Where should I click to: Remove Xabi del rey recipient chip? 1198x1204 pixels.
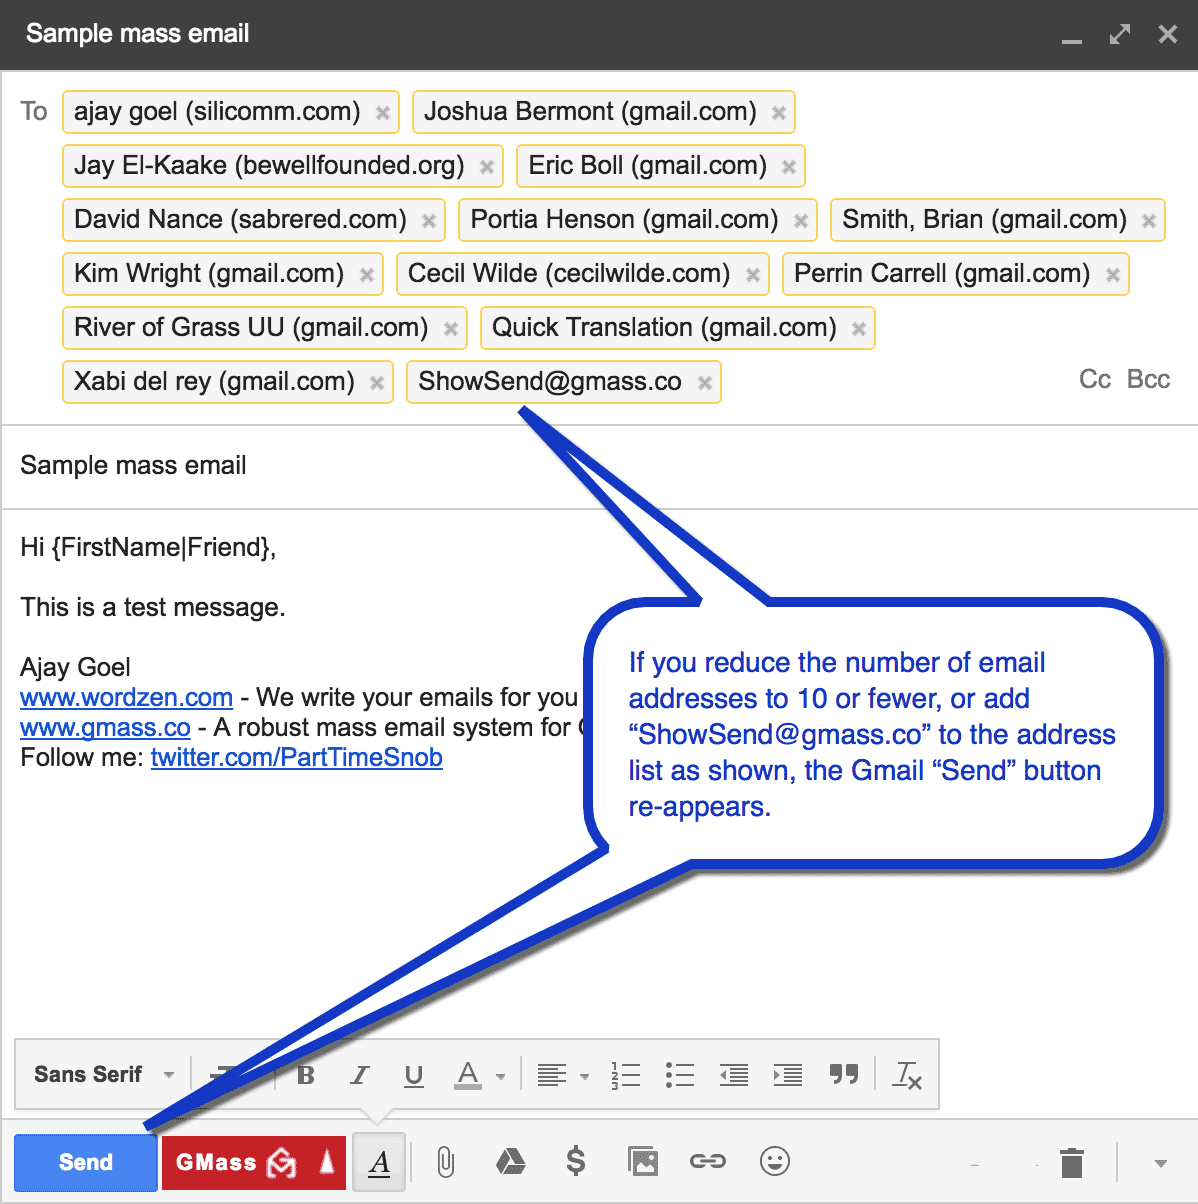tap(376, 383)
